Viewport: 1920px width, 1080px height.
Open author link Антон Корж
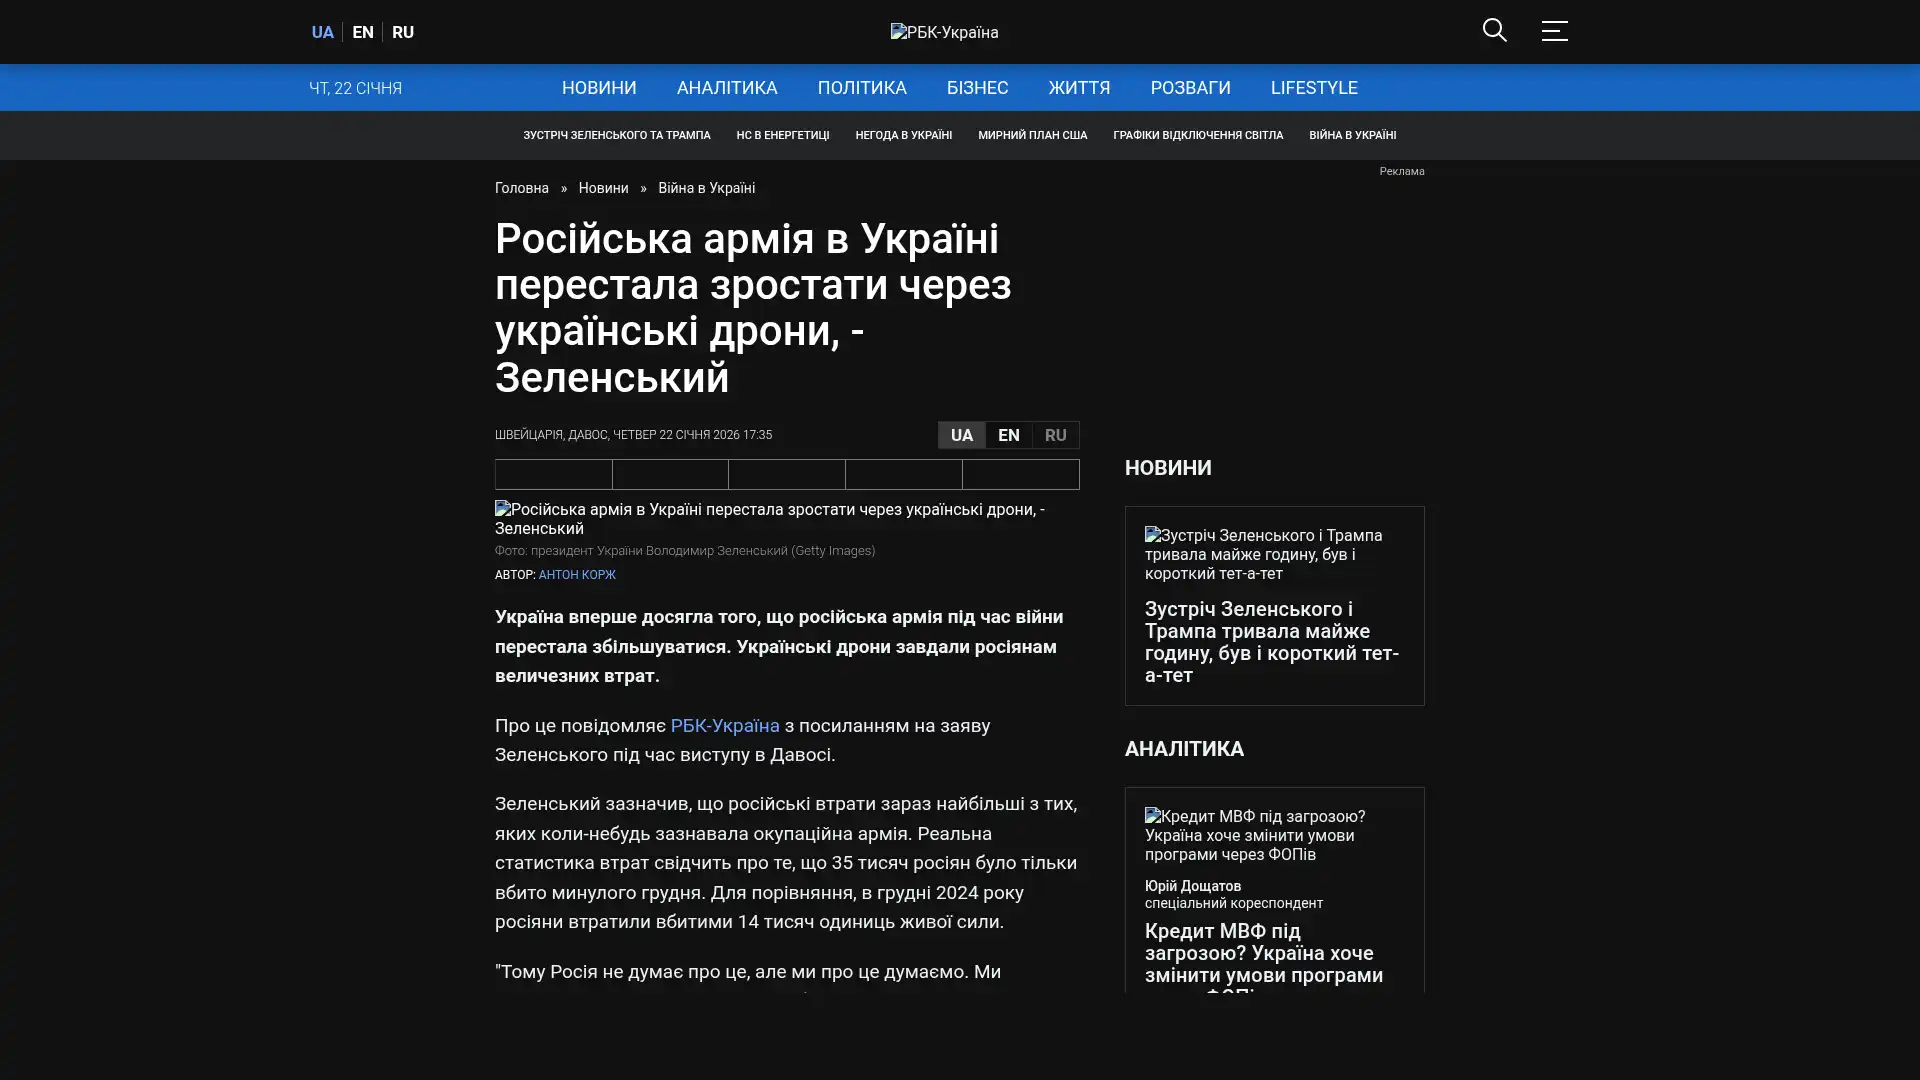pyautogui.click(x=577, y=575)
